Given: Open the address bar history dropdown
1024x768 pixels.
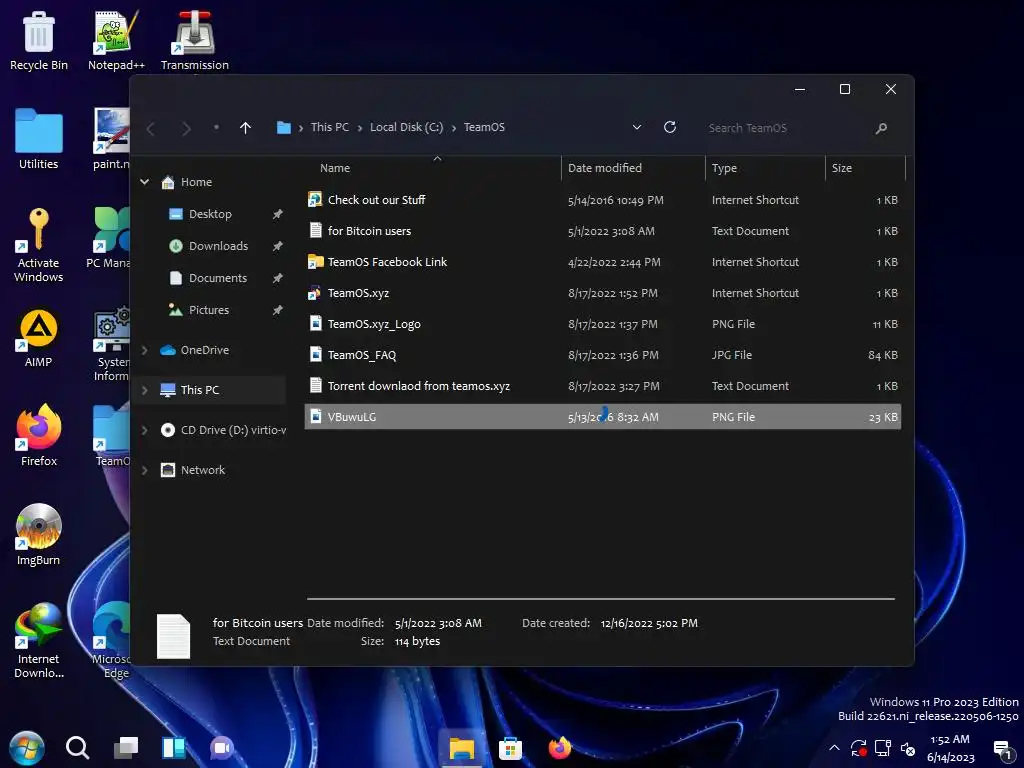Looking at the screenshot, I should coord(637,127).
